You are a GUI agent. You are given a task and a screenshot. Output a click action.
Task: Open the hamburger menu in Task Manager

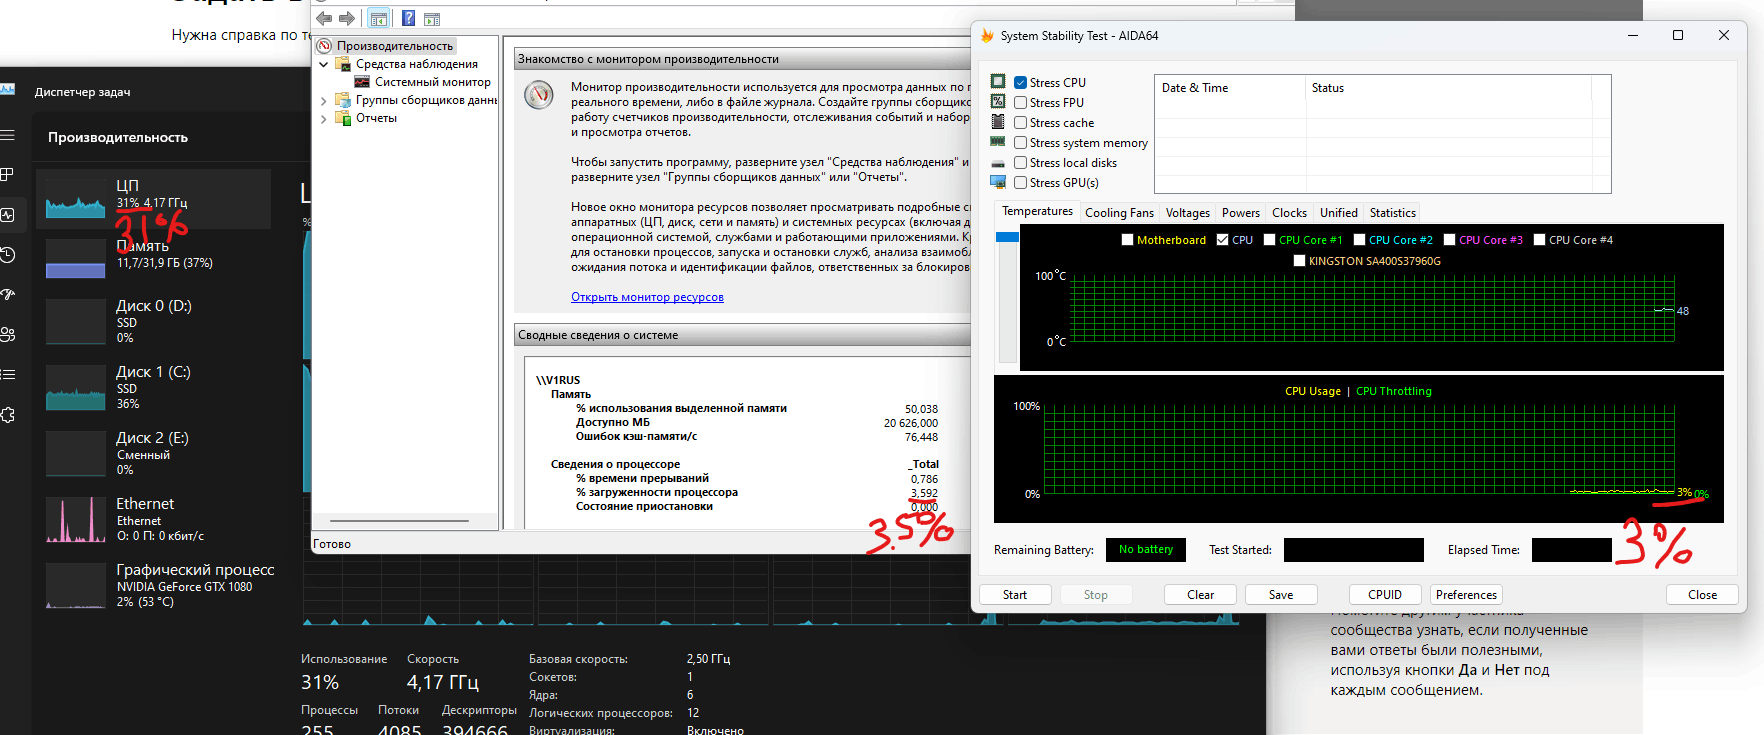click(x=8, y=135)
